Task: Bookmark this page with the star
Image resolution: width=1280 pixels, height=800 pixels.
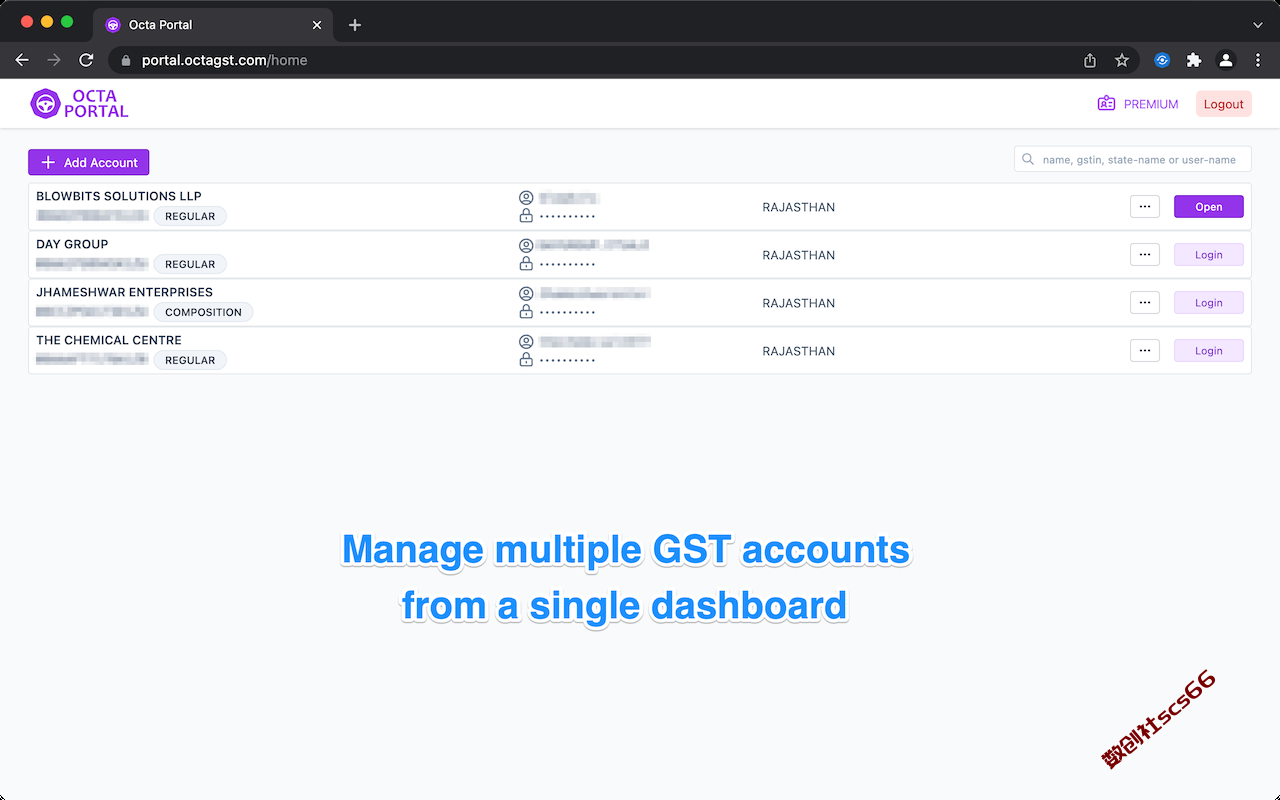Action: click(1122, 60)
